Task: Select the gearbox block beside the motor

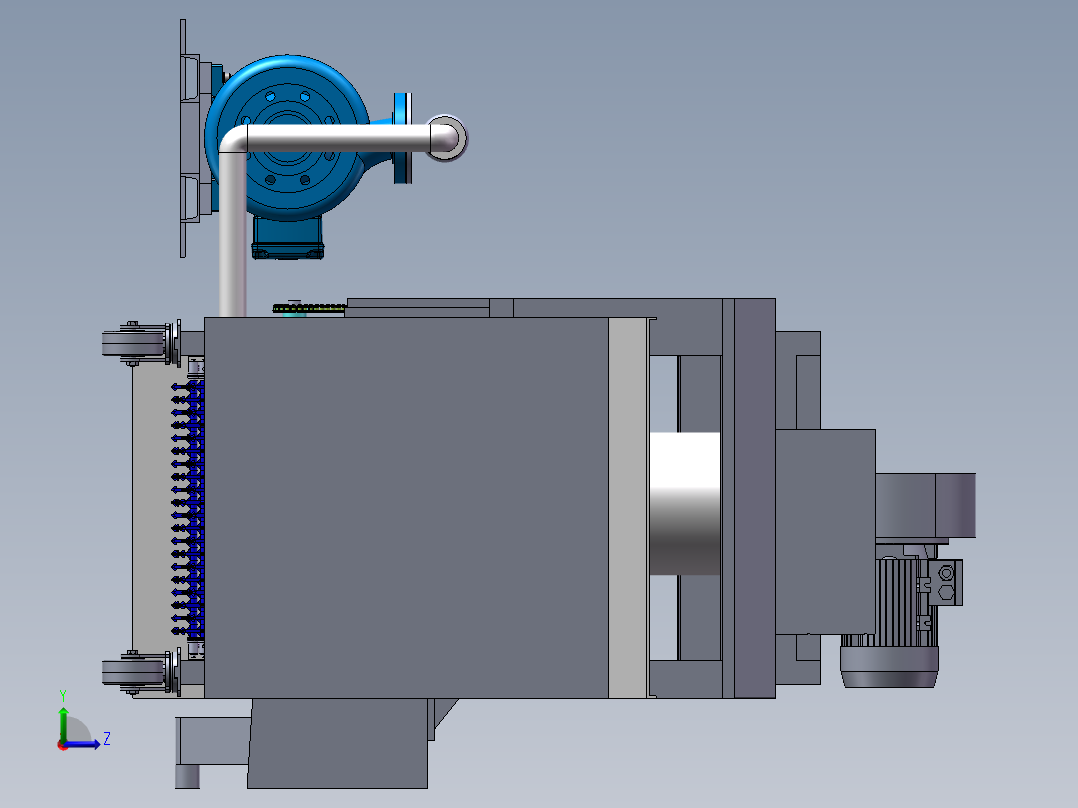Action: tap(825, 532)
